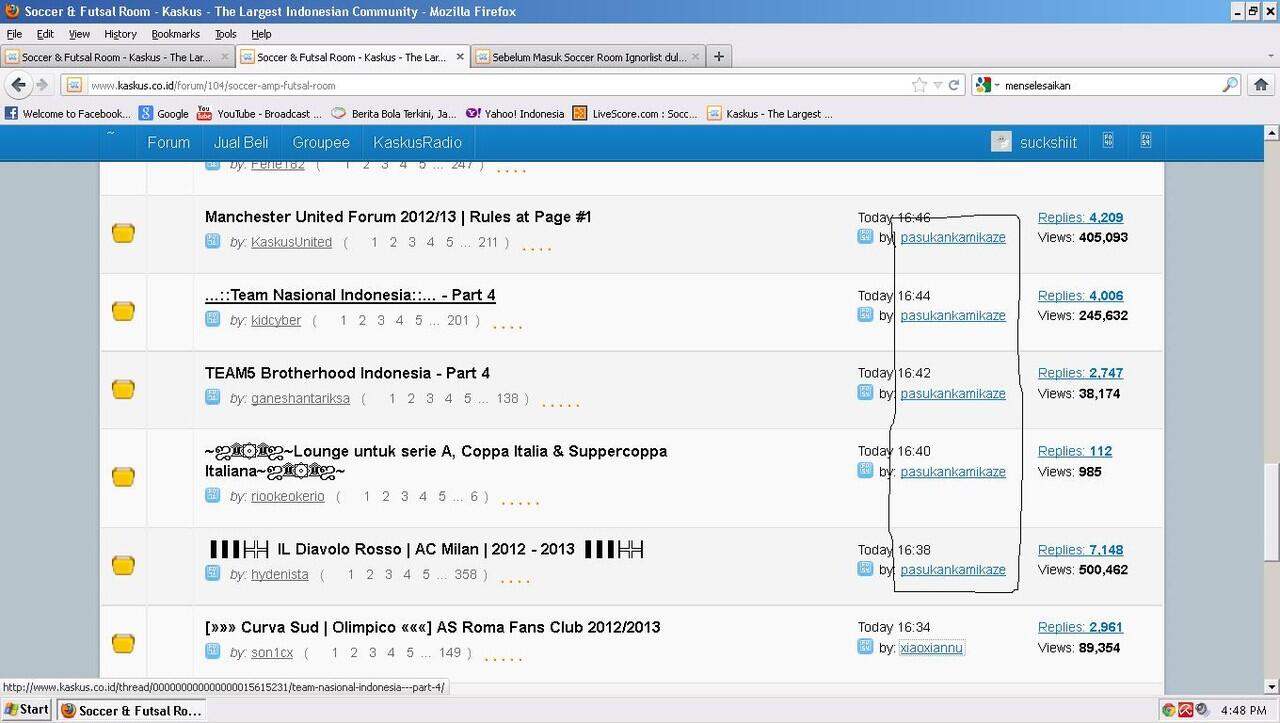This screenshot has height=723, width=1280.
Task: Open a new tab with plus button
Action: (x=718, y=57)
